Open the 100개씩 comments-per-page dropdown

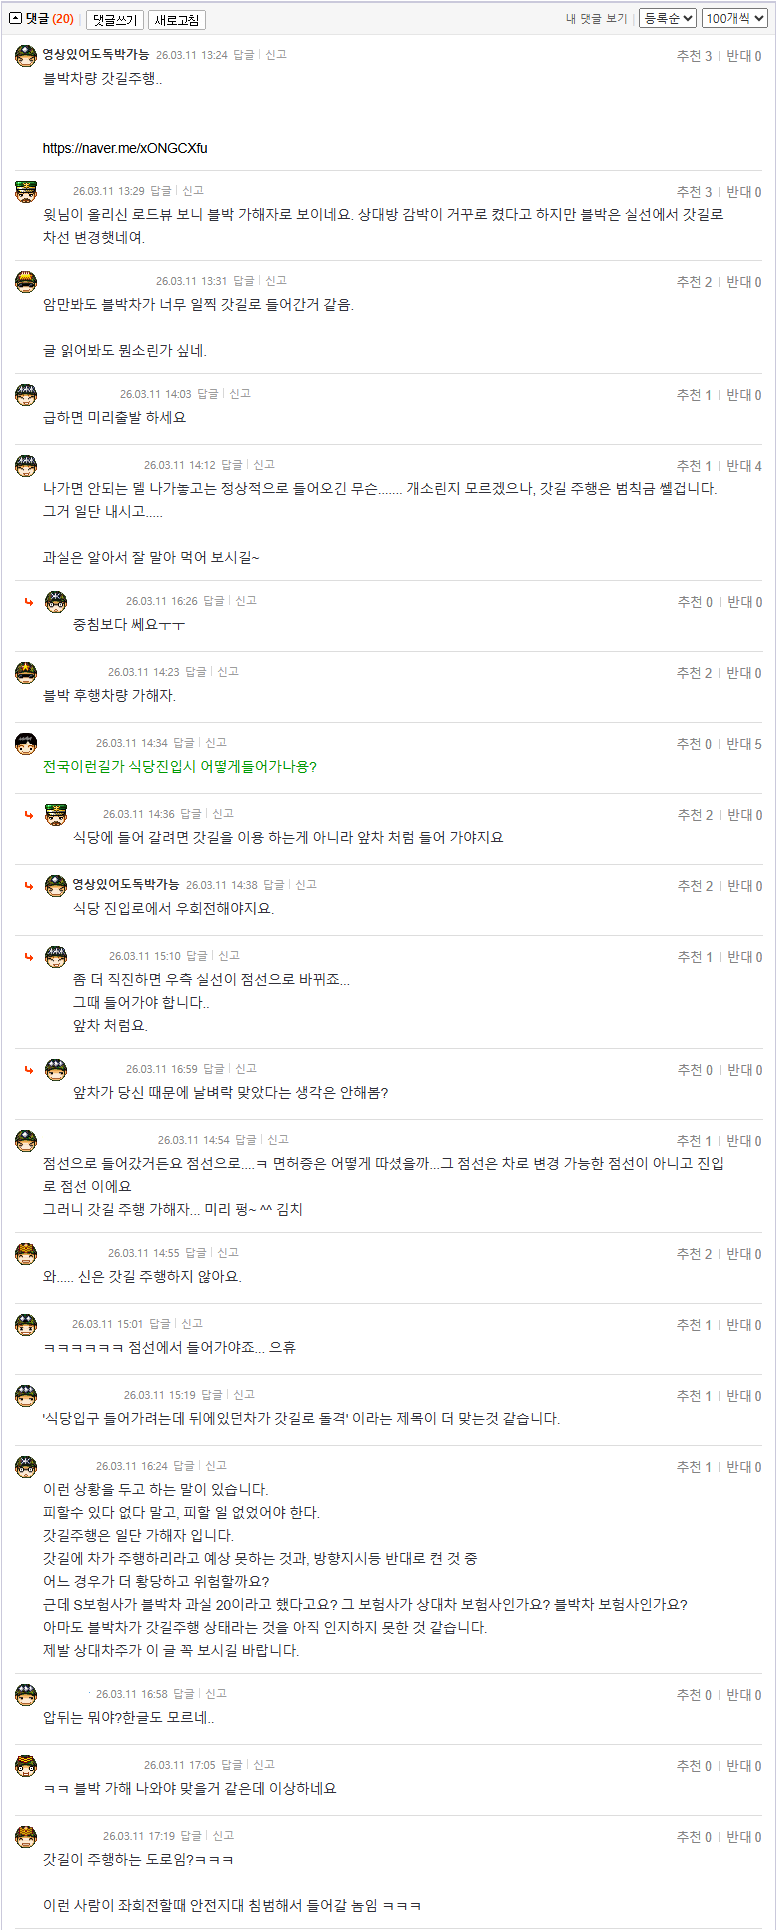click(735, 18)
